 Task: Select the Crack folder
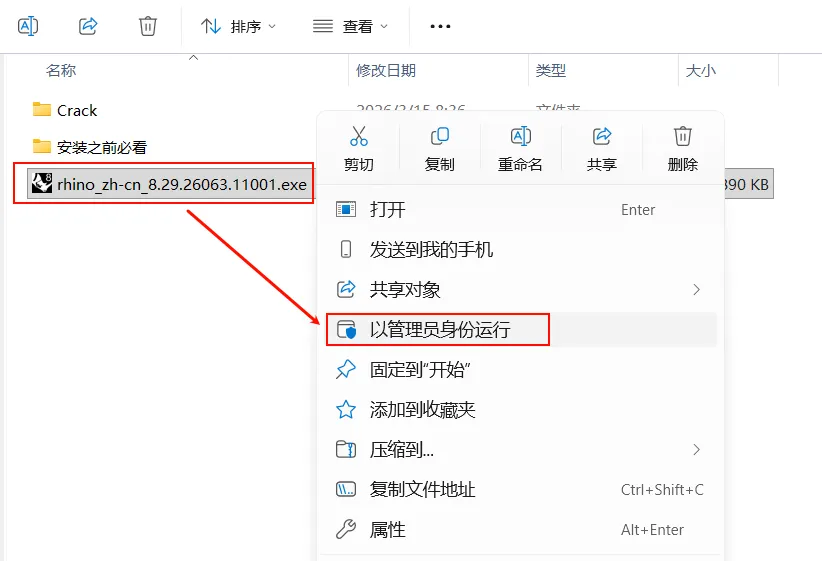(x=77, y=111)
